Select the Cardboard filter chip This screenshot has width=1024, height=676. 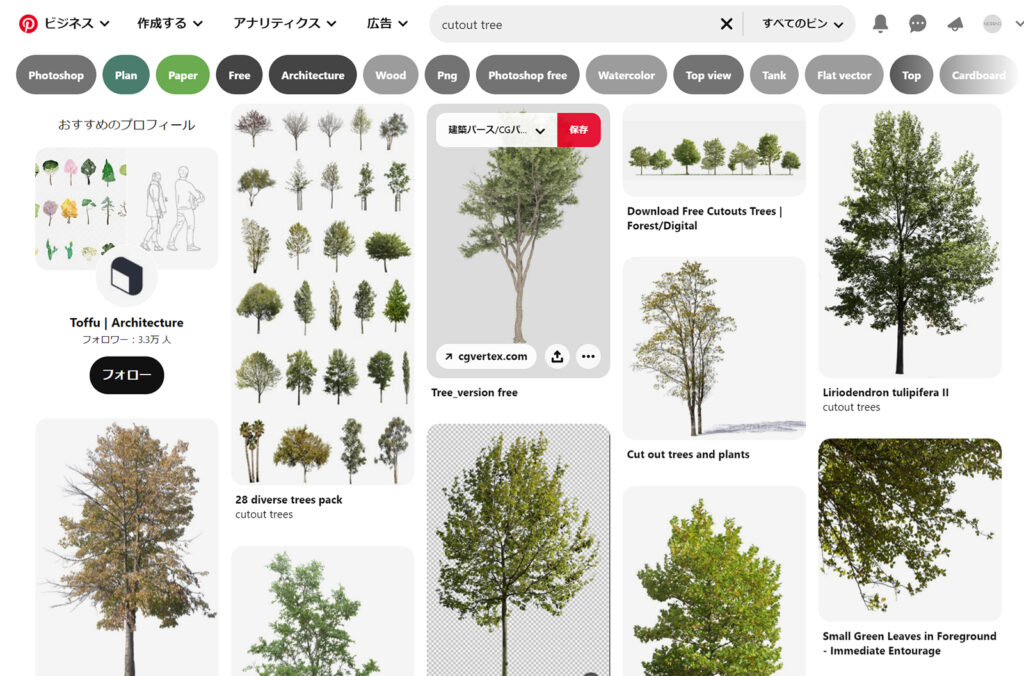pos(978,75)
